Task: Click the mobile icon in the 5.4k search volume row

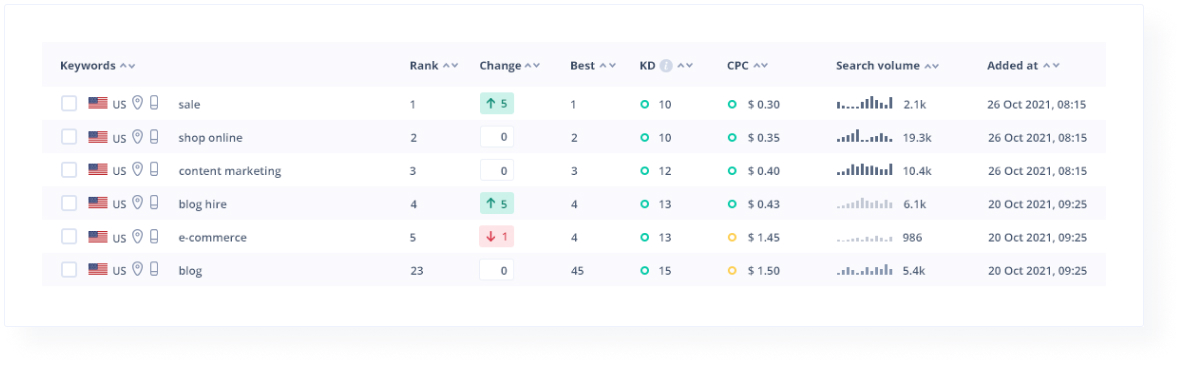Action: (x=153, y=269)
